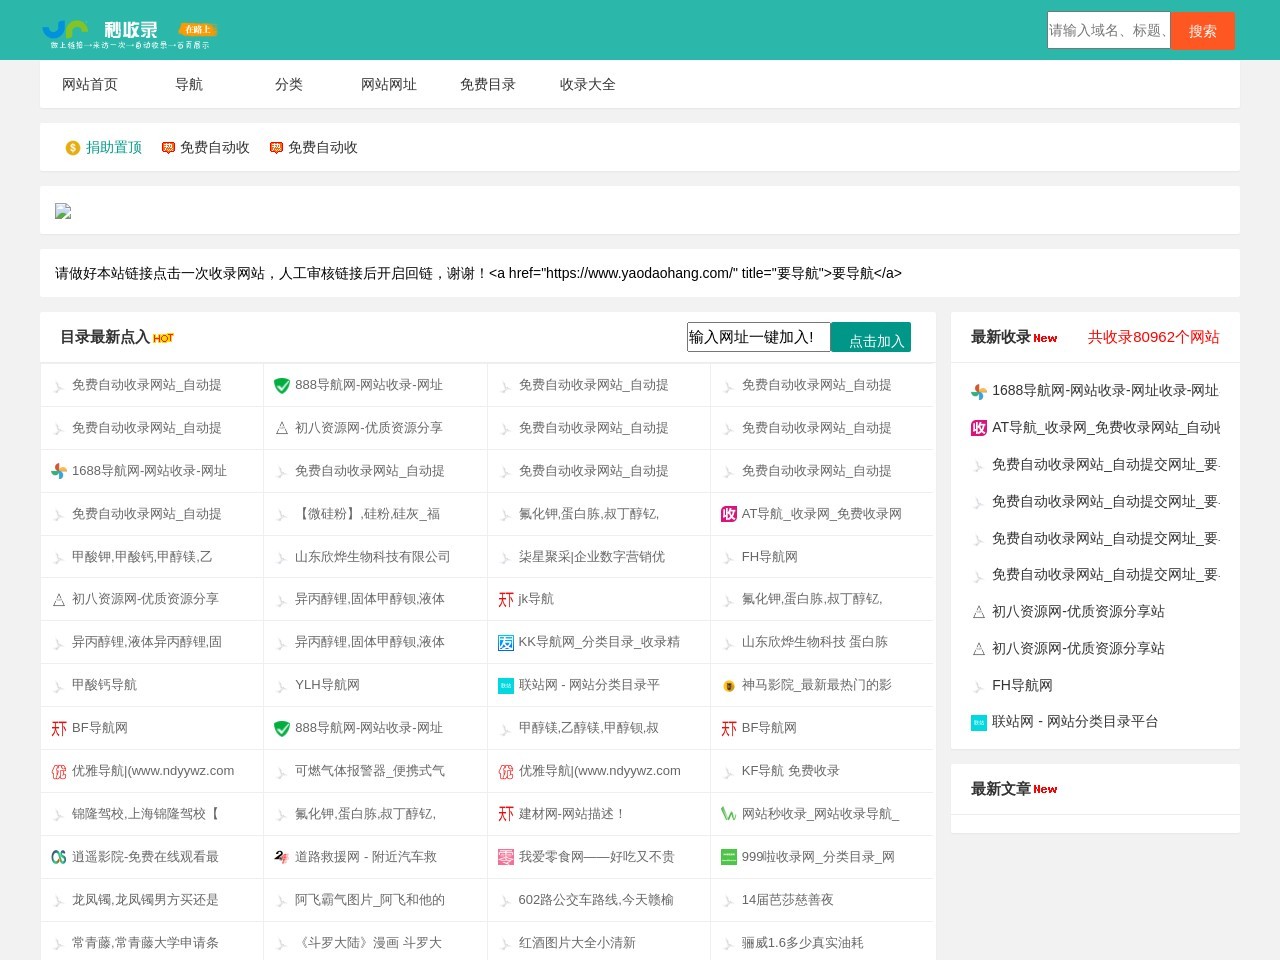Image resolution: width=1280 pixels, height=960 pixels.
Task: Open FH导航网 link in 最新收录 sidebar
Action: [1022, 685]
